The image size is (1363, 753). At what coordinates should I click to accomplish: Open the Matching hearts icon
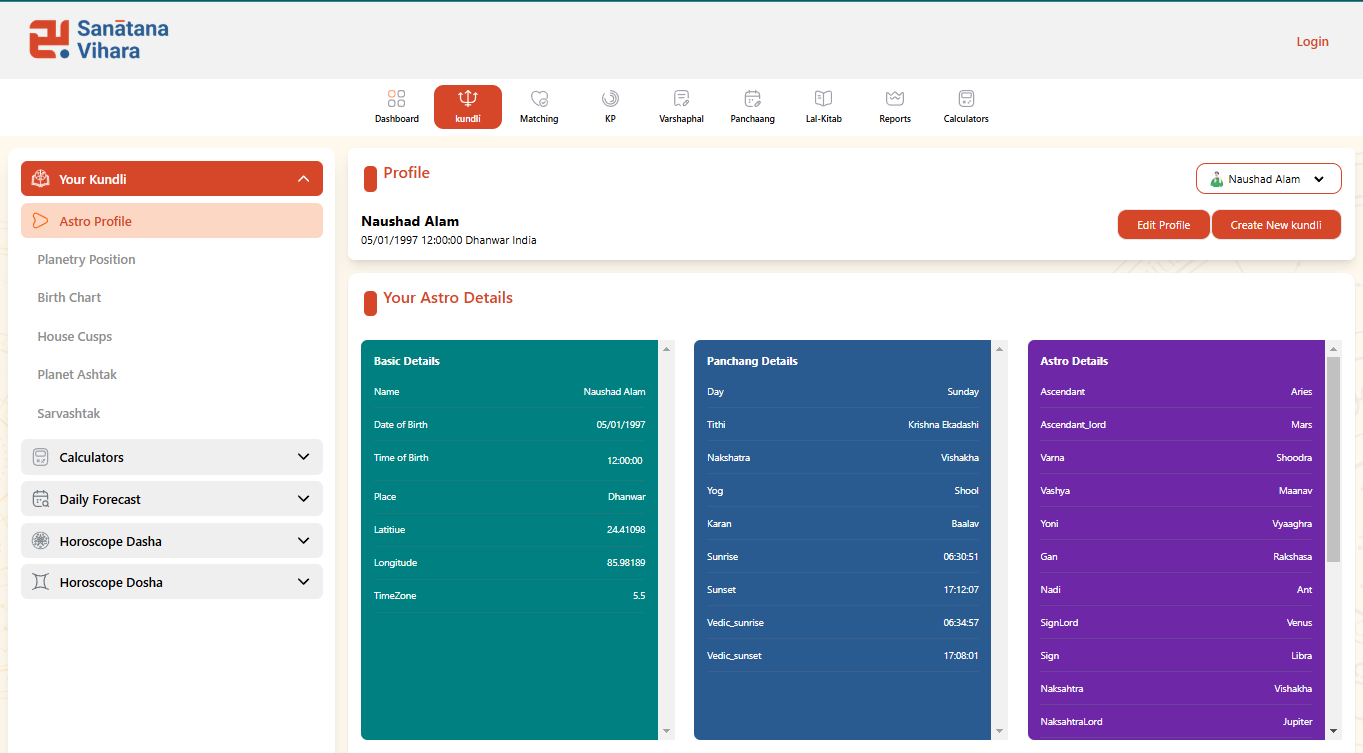(x=539, y=98)
